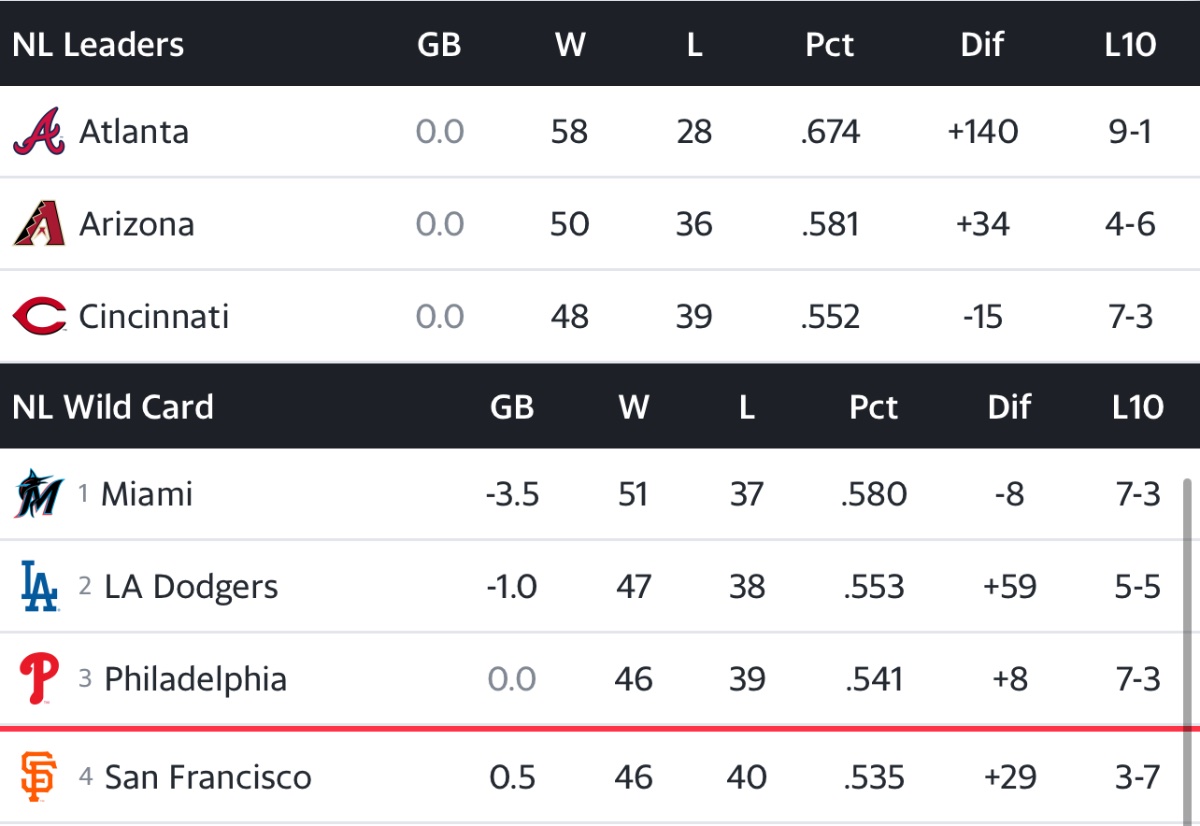
Task: Click the Arizona Diamondbacks logo icon
Action: click(x=39, y=224)
